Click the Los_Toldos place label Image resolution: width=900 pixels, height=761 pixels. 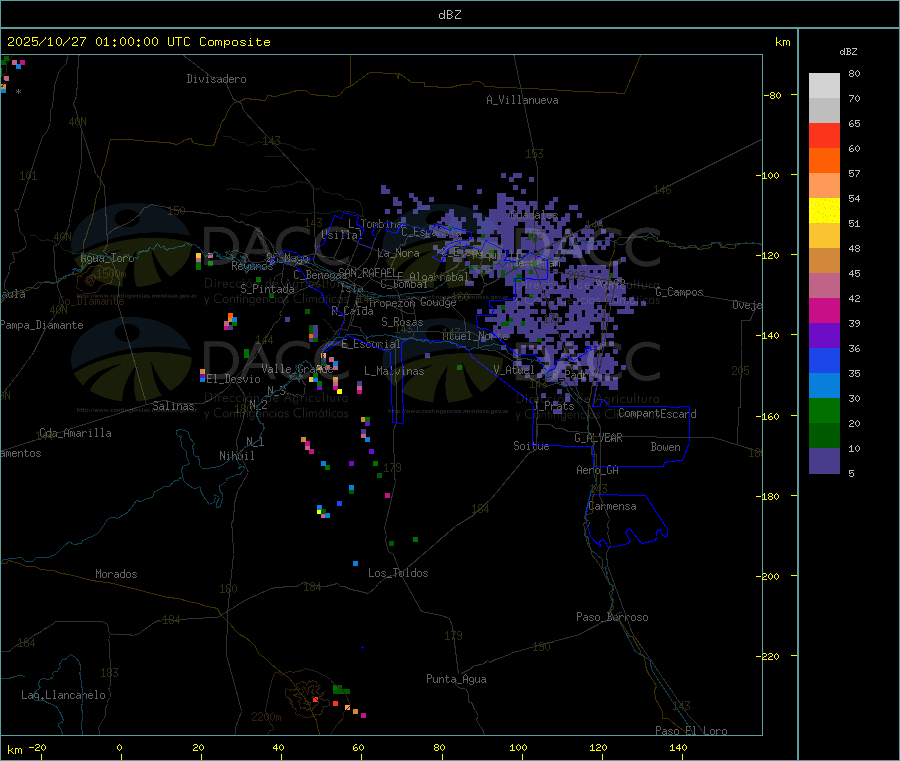click(398, 573)
